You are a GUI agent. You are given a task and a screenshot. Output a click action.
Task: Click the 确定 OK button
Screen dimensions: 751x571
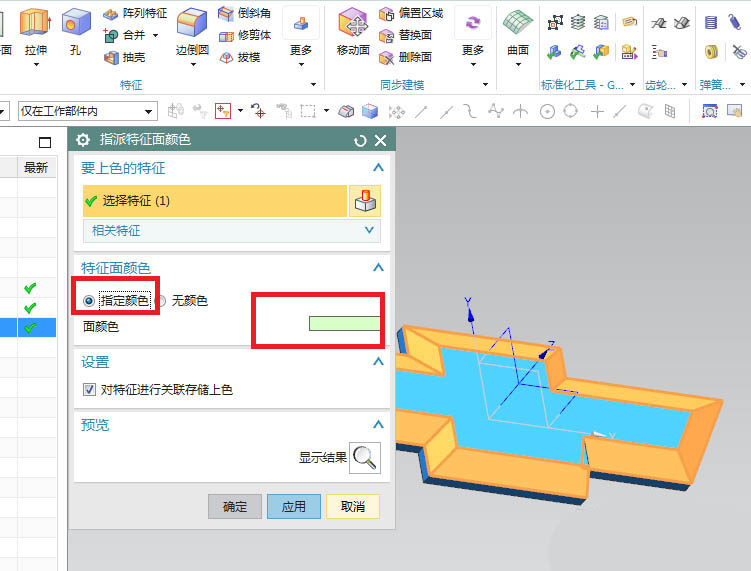(235, 507)
